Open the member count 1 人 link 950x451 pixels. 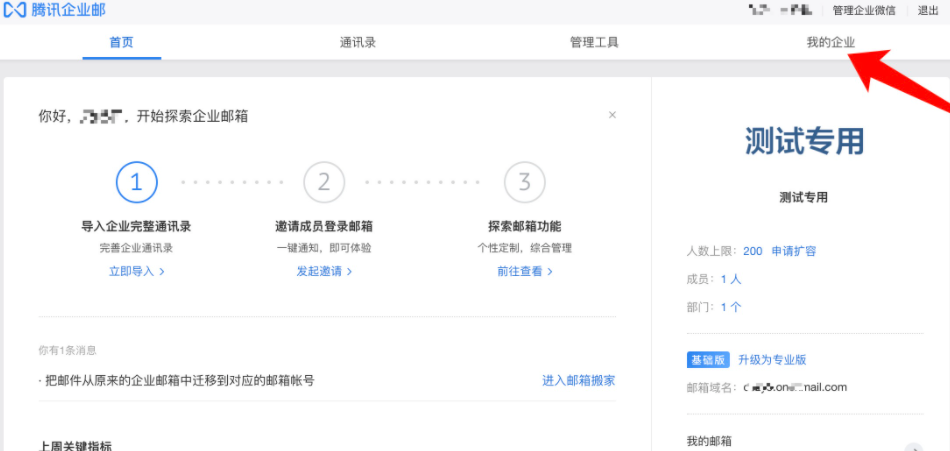[731, 279]
